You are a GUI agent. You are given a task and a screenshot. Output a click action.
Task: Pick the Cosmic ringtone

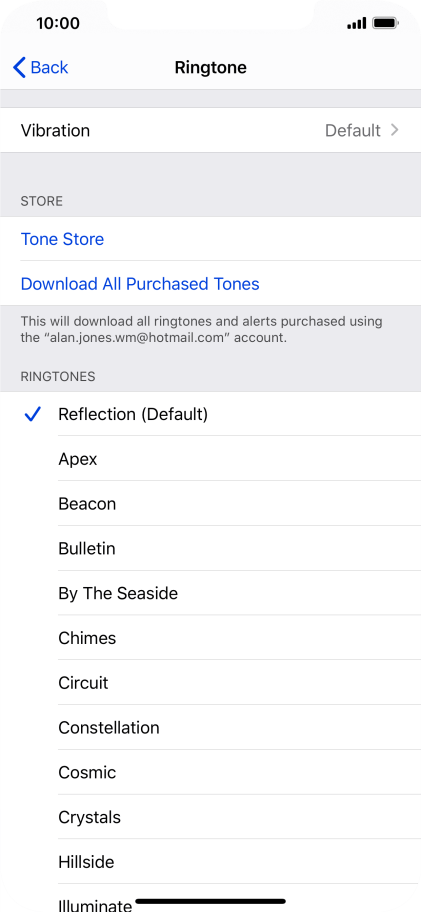coord(210,772)
